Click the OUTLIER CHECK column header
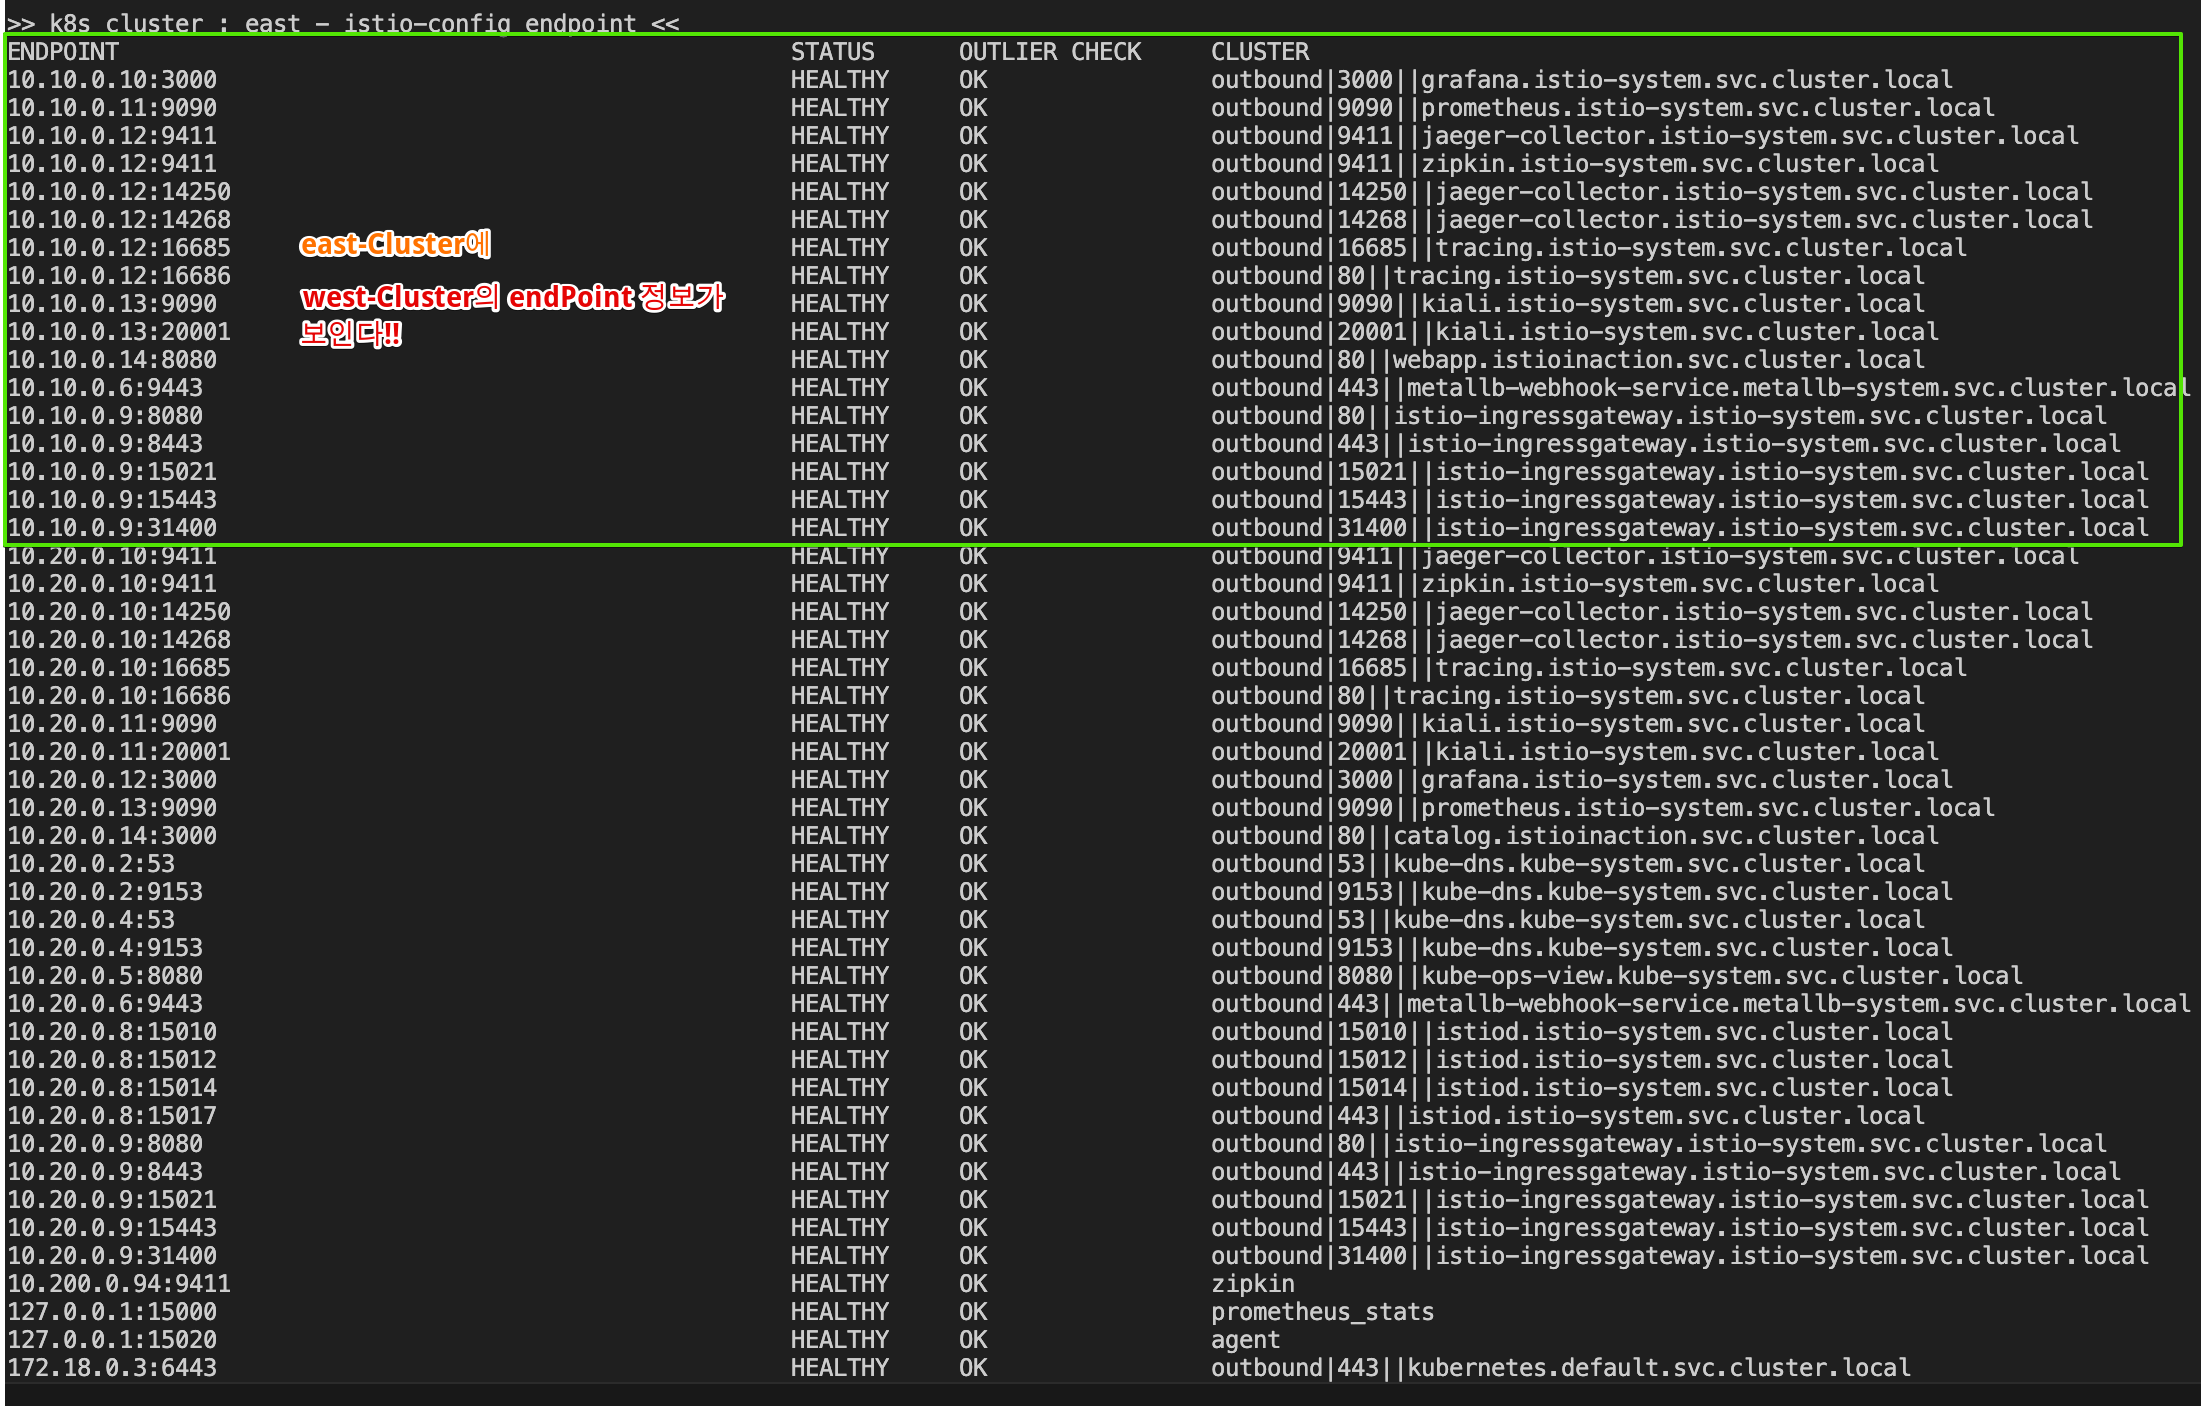 [1049, 52]
